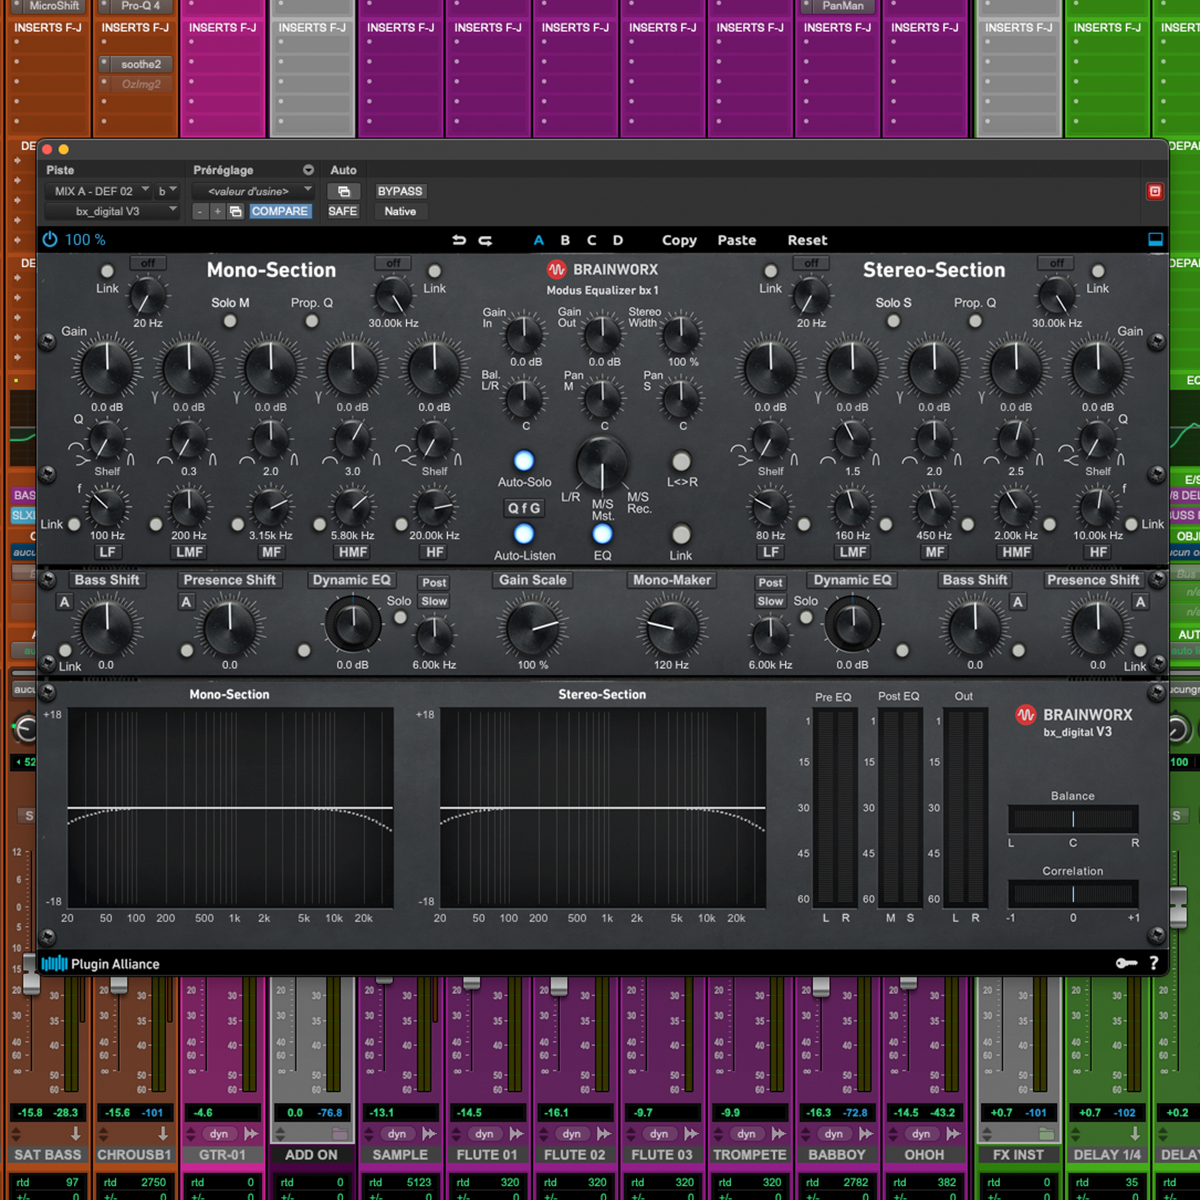Toggle Mono-Section Prop. Q switch
Image resolution: width=1200 pixels, height=1200 pixels.
pyautogui.click(x=312, y=321)
